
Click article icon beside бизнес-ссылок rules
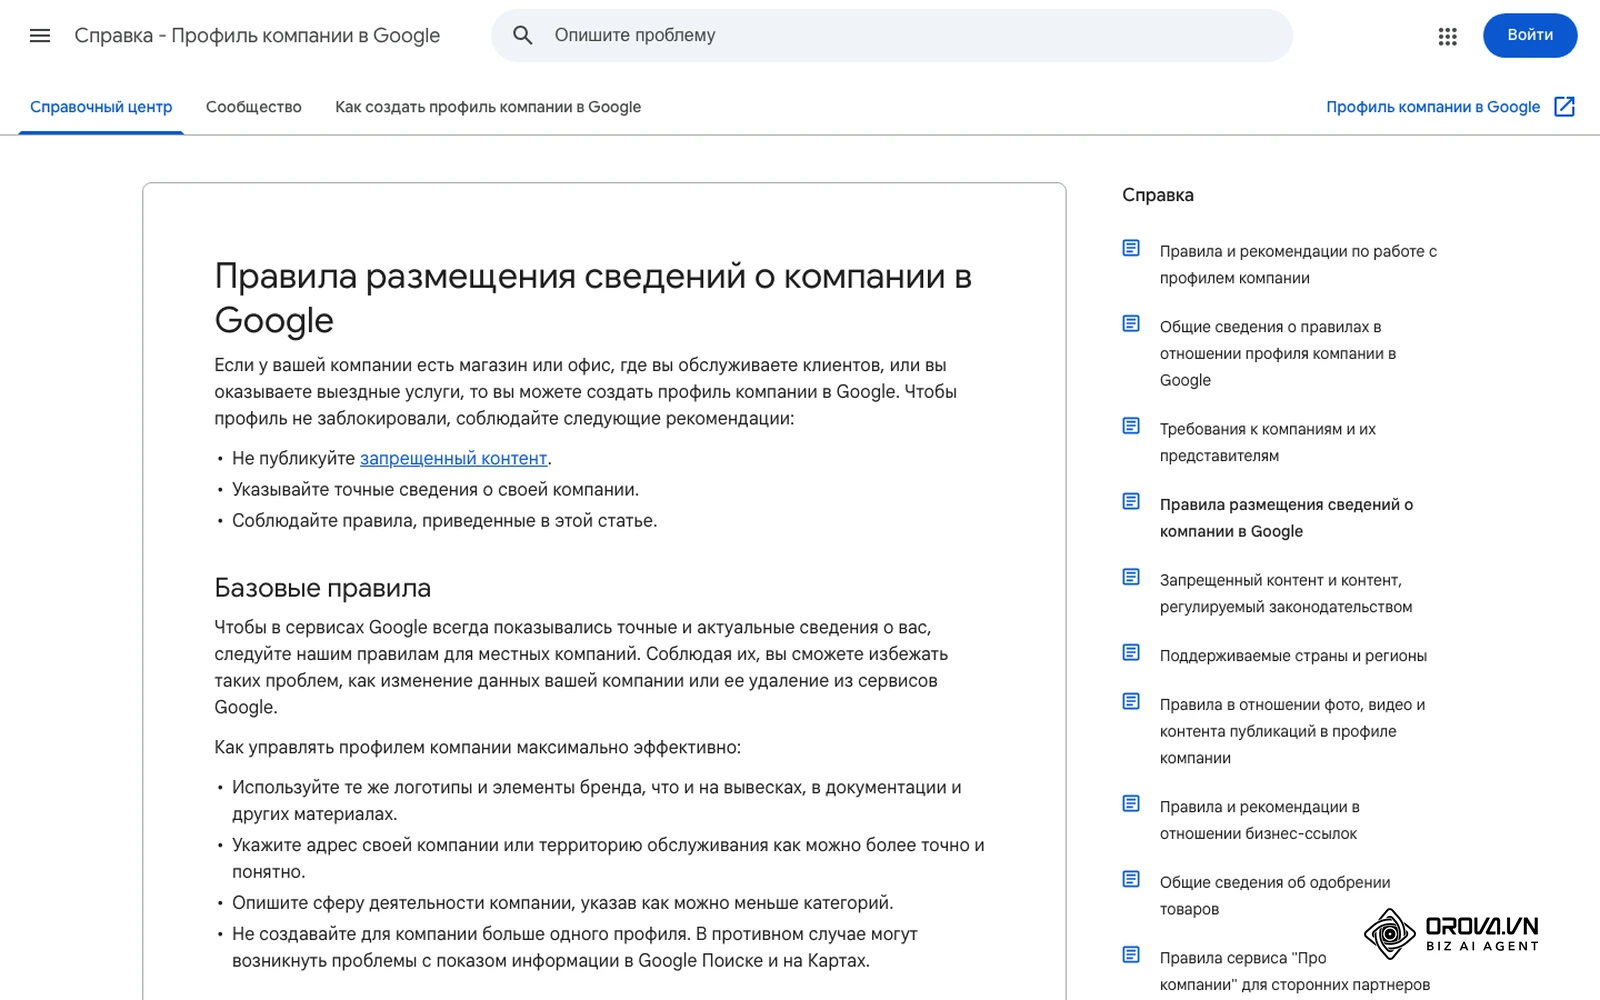1131,804
